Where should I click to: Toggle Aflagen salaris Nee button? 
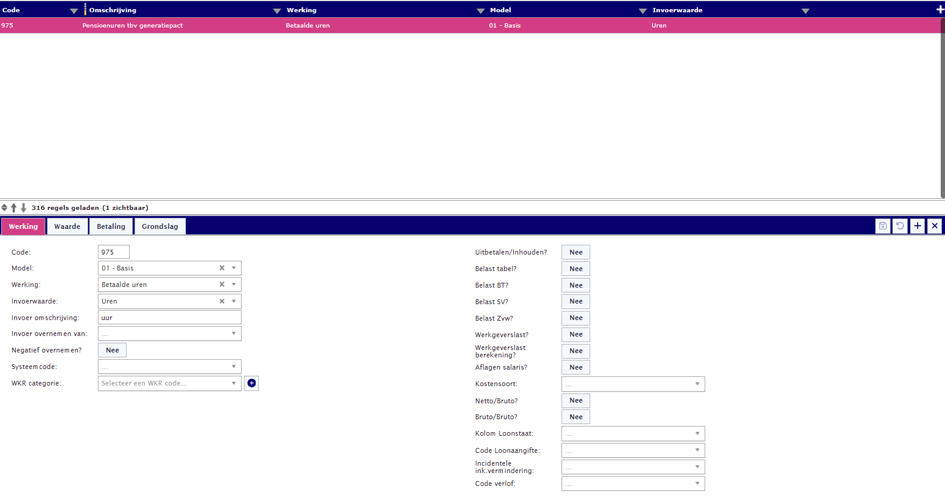pos(576,367)
